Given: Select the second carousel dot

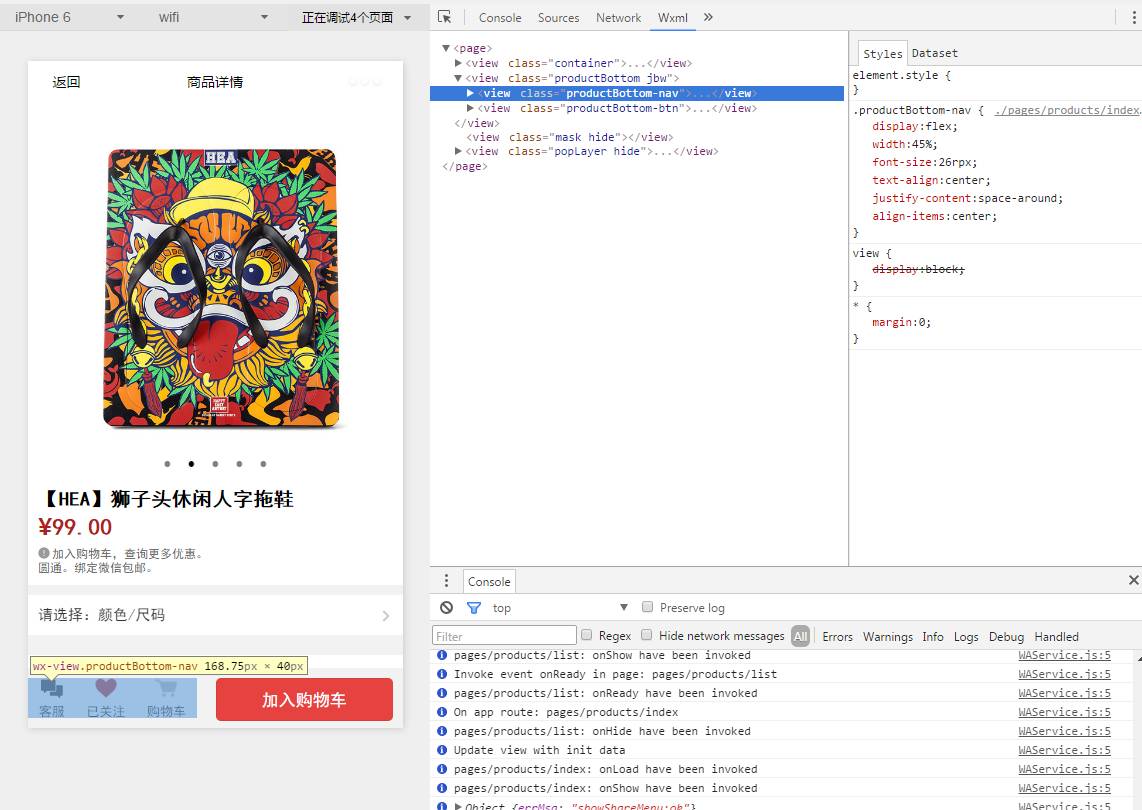Looking at the screenshot, I should (x=192, y=463).
